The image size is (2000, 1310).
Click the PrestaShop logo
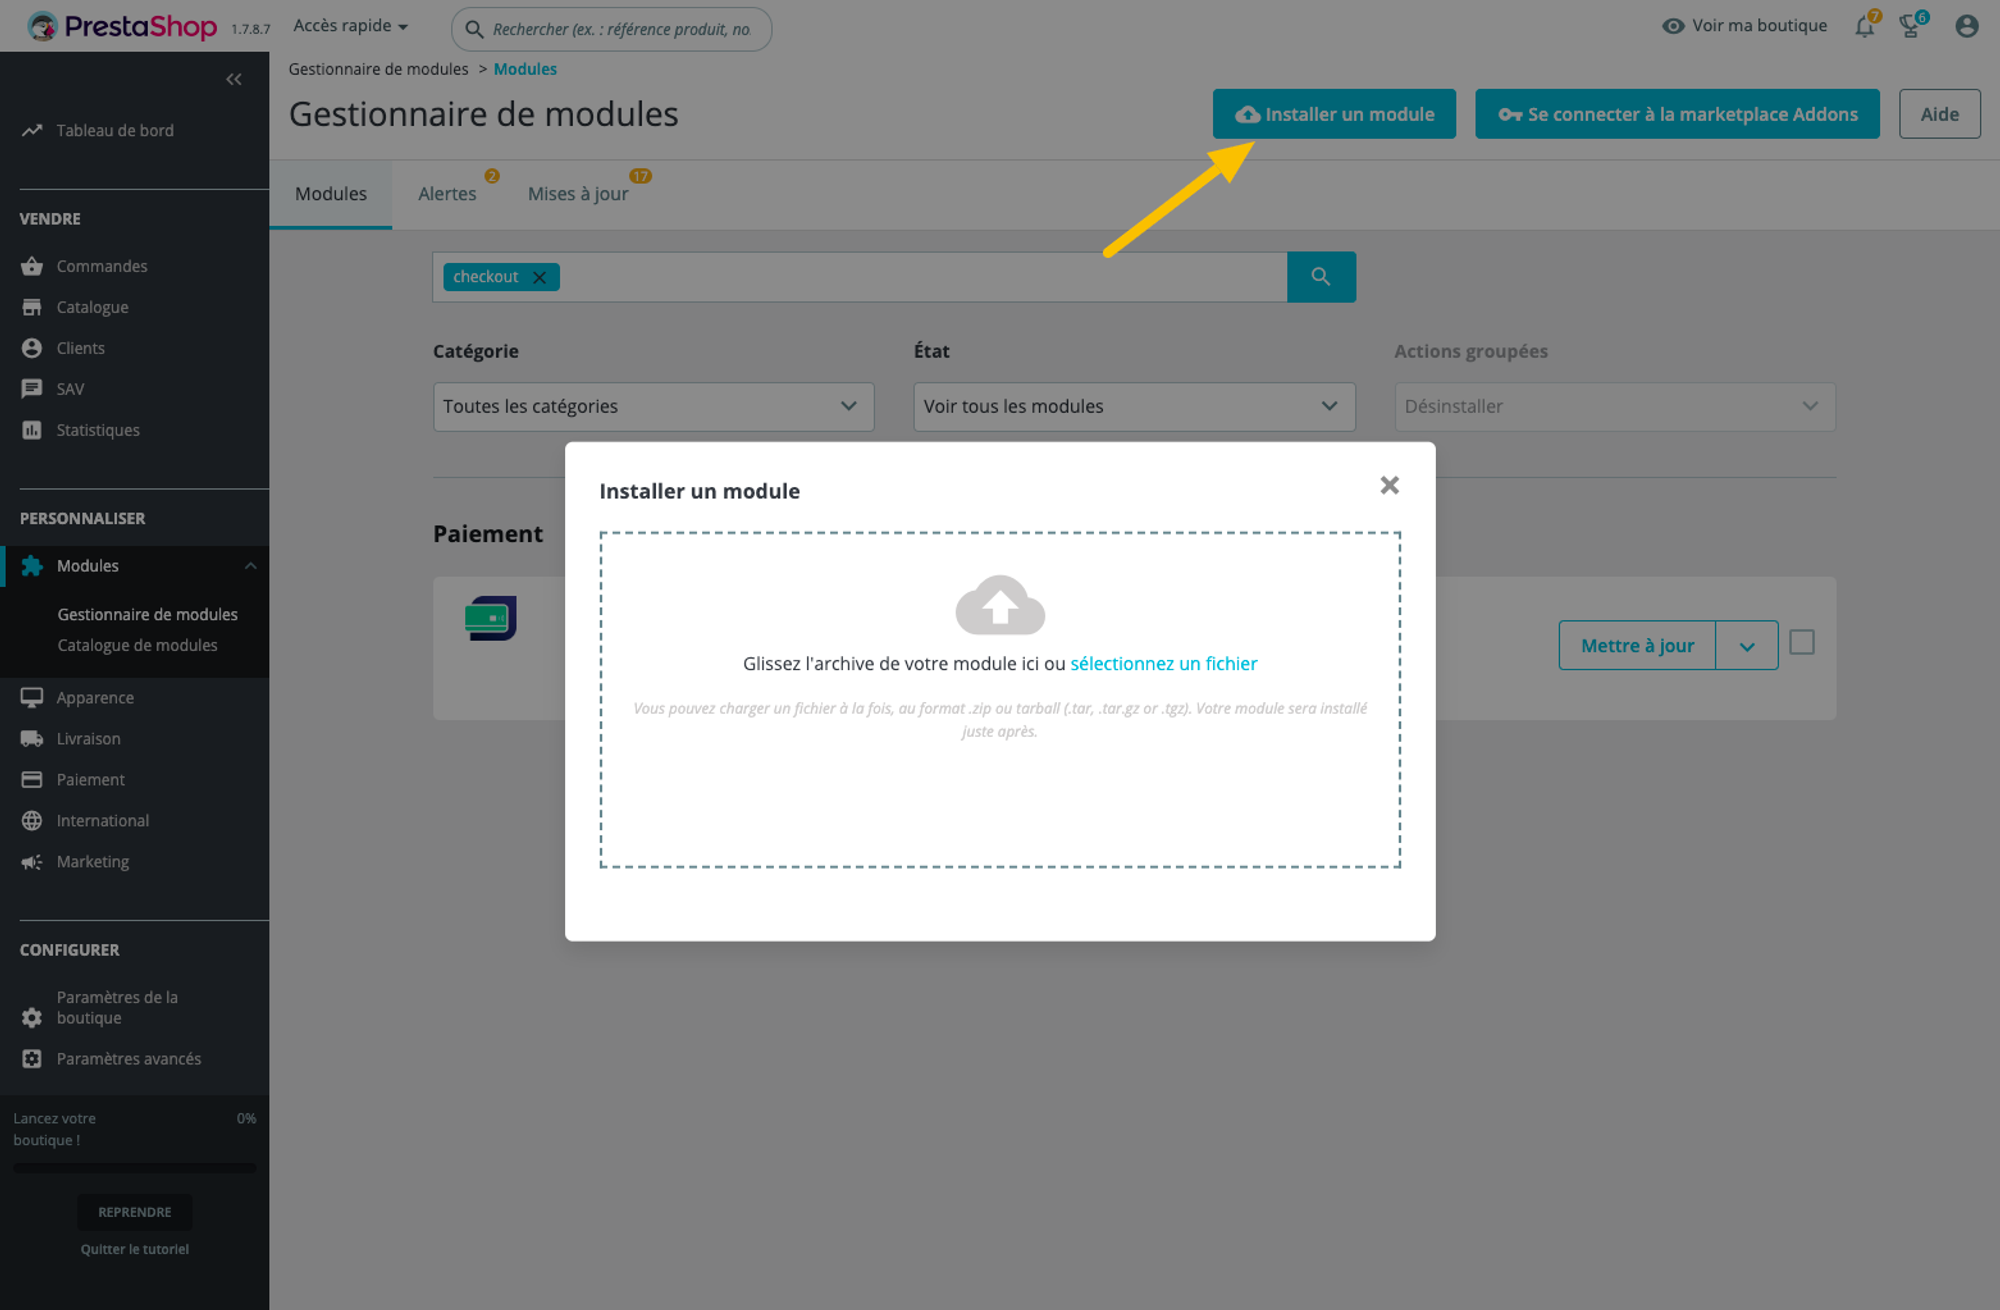click(121, 26)
